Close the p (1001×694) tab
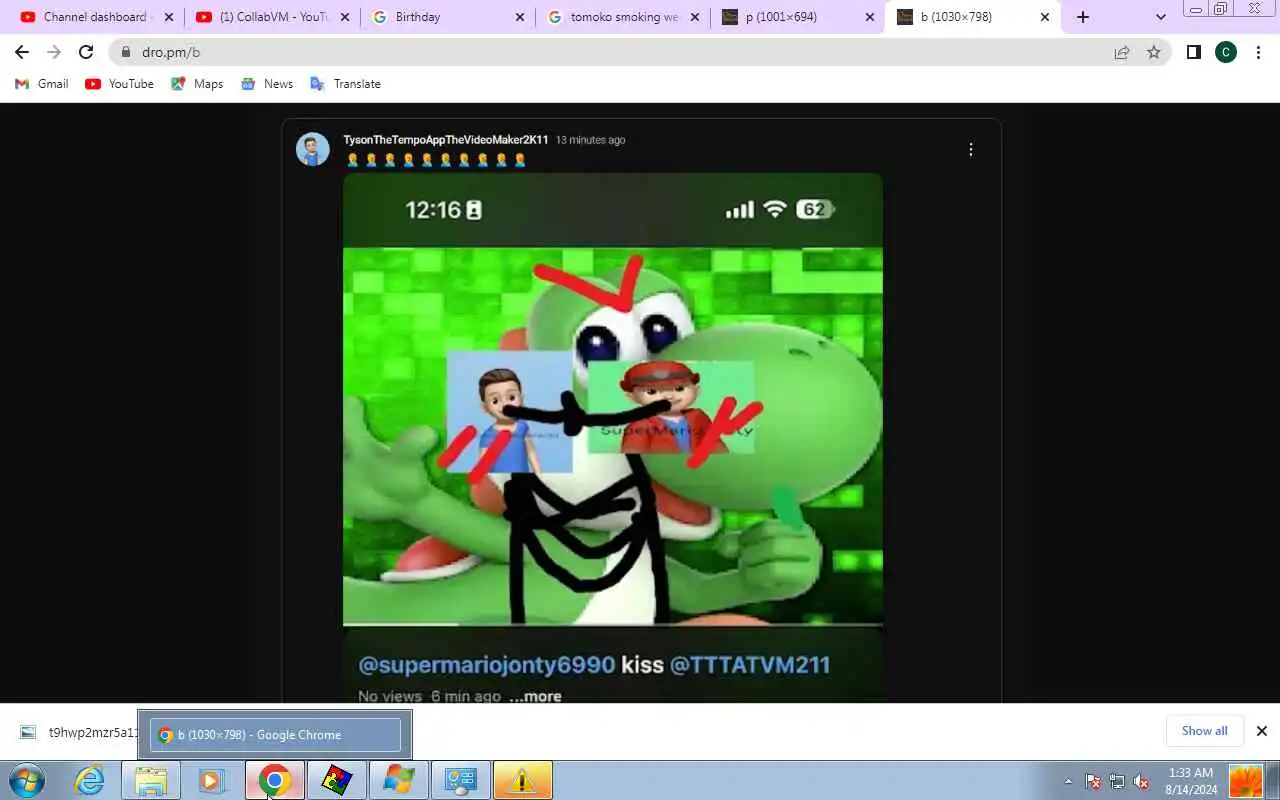1280x800 pixels. (x=870, y=17)
